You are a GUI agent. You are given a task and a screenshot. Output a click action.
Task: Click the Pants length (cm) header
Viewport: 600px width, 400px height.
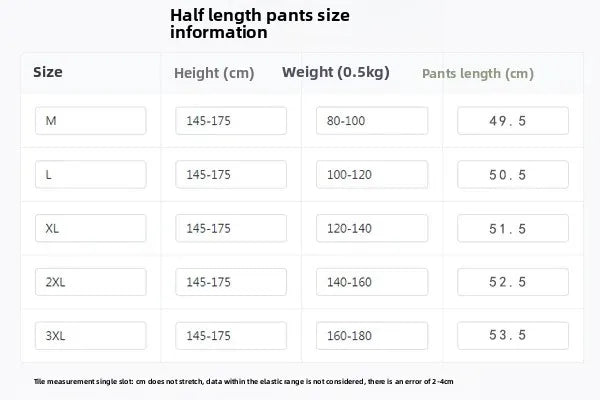[477, 74]
